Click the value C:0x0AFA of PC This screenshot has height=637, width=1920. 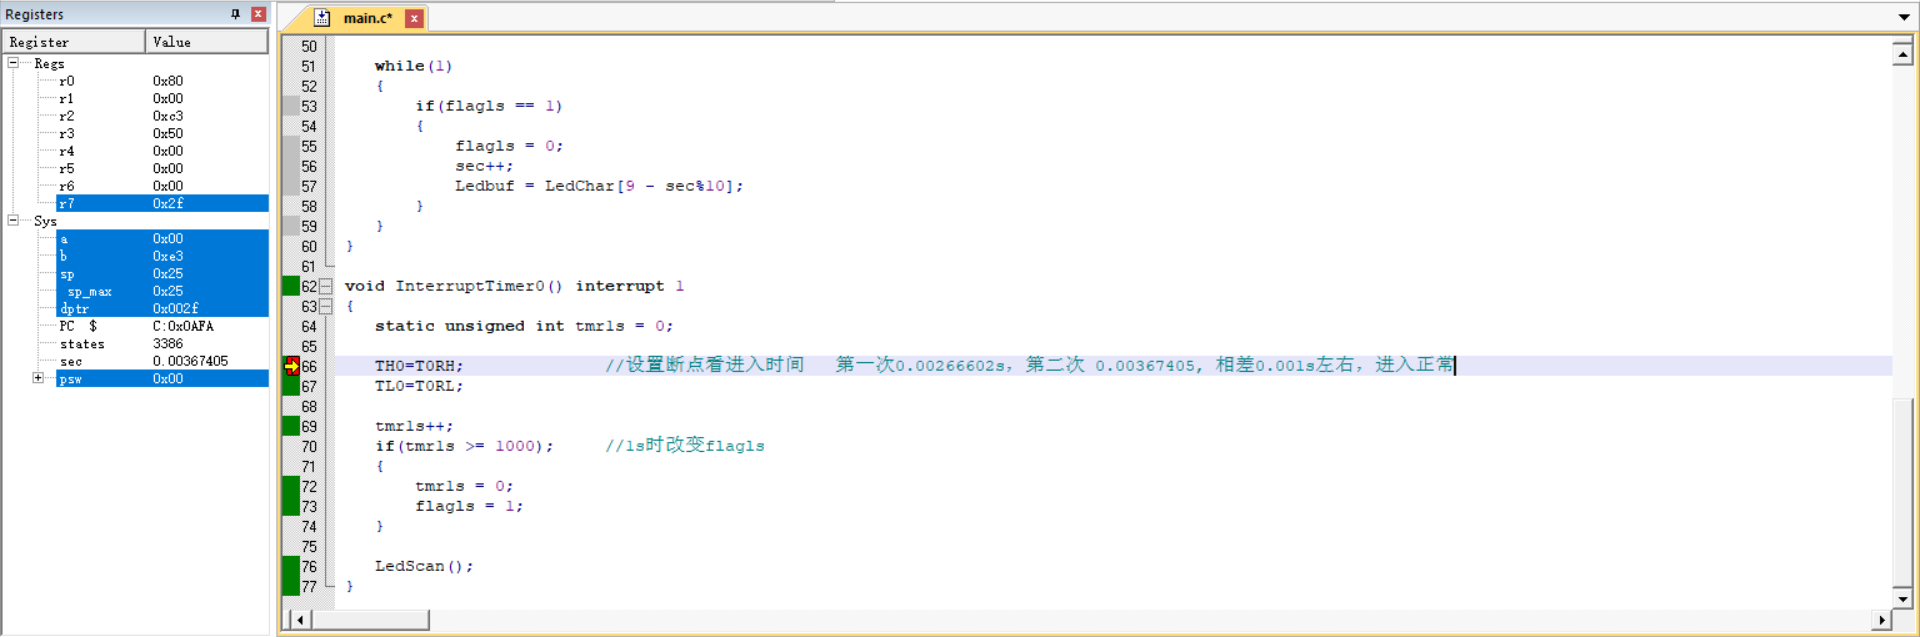(x=183, y=326)
